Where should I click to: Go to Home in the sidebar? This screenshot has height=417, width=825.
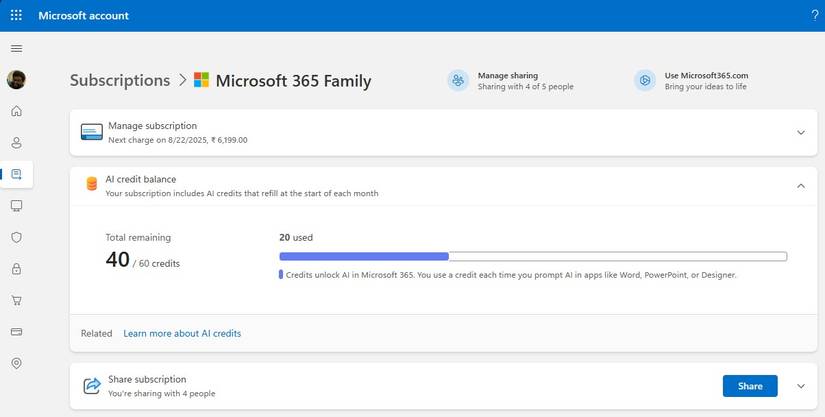click(16, 111)
